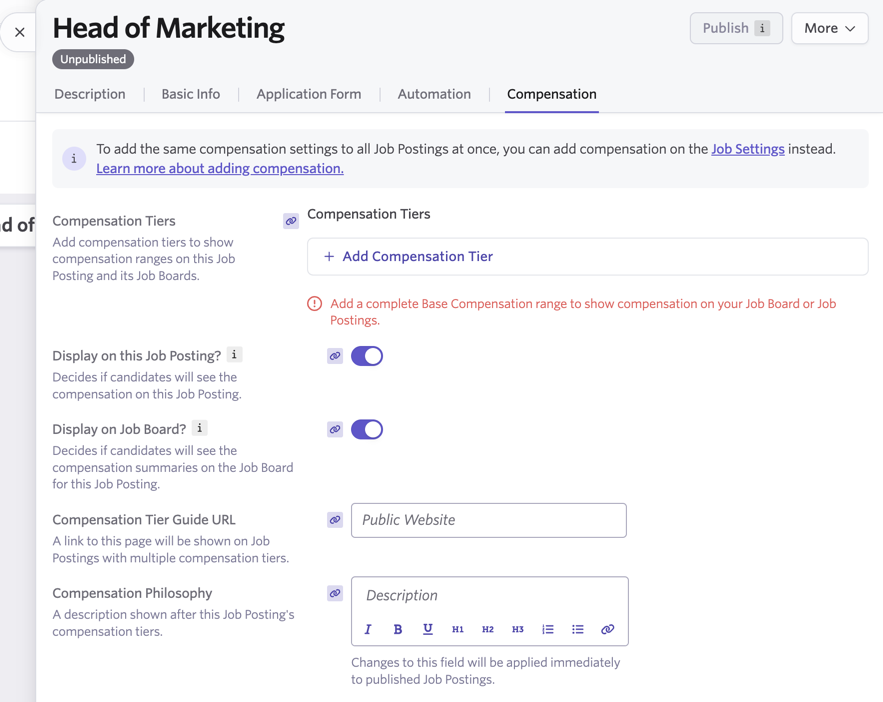Viewport: 883px width, 702px height.
Task: Click link icon for Compensation Tier Guide URL
Action: [335, 520]
